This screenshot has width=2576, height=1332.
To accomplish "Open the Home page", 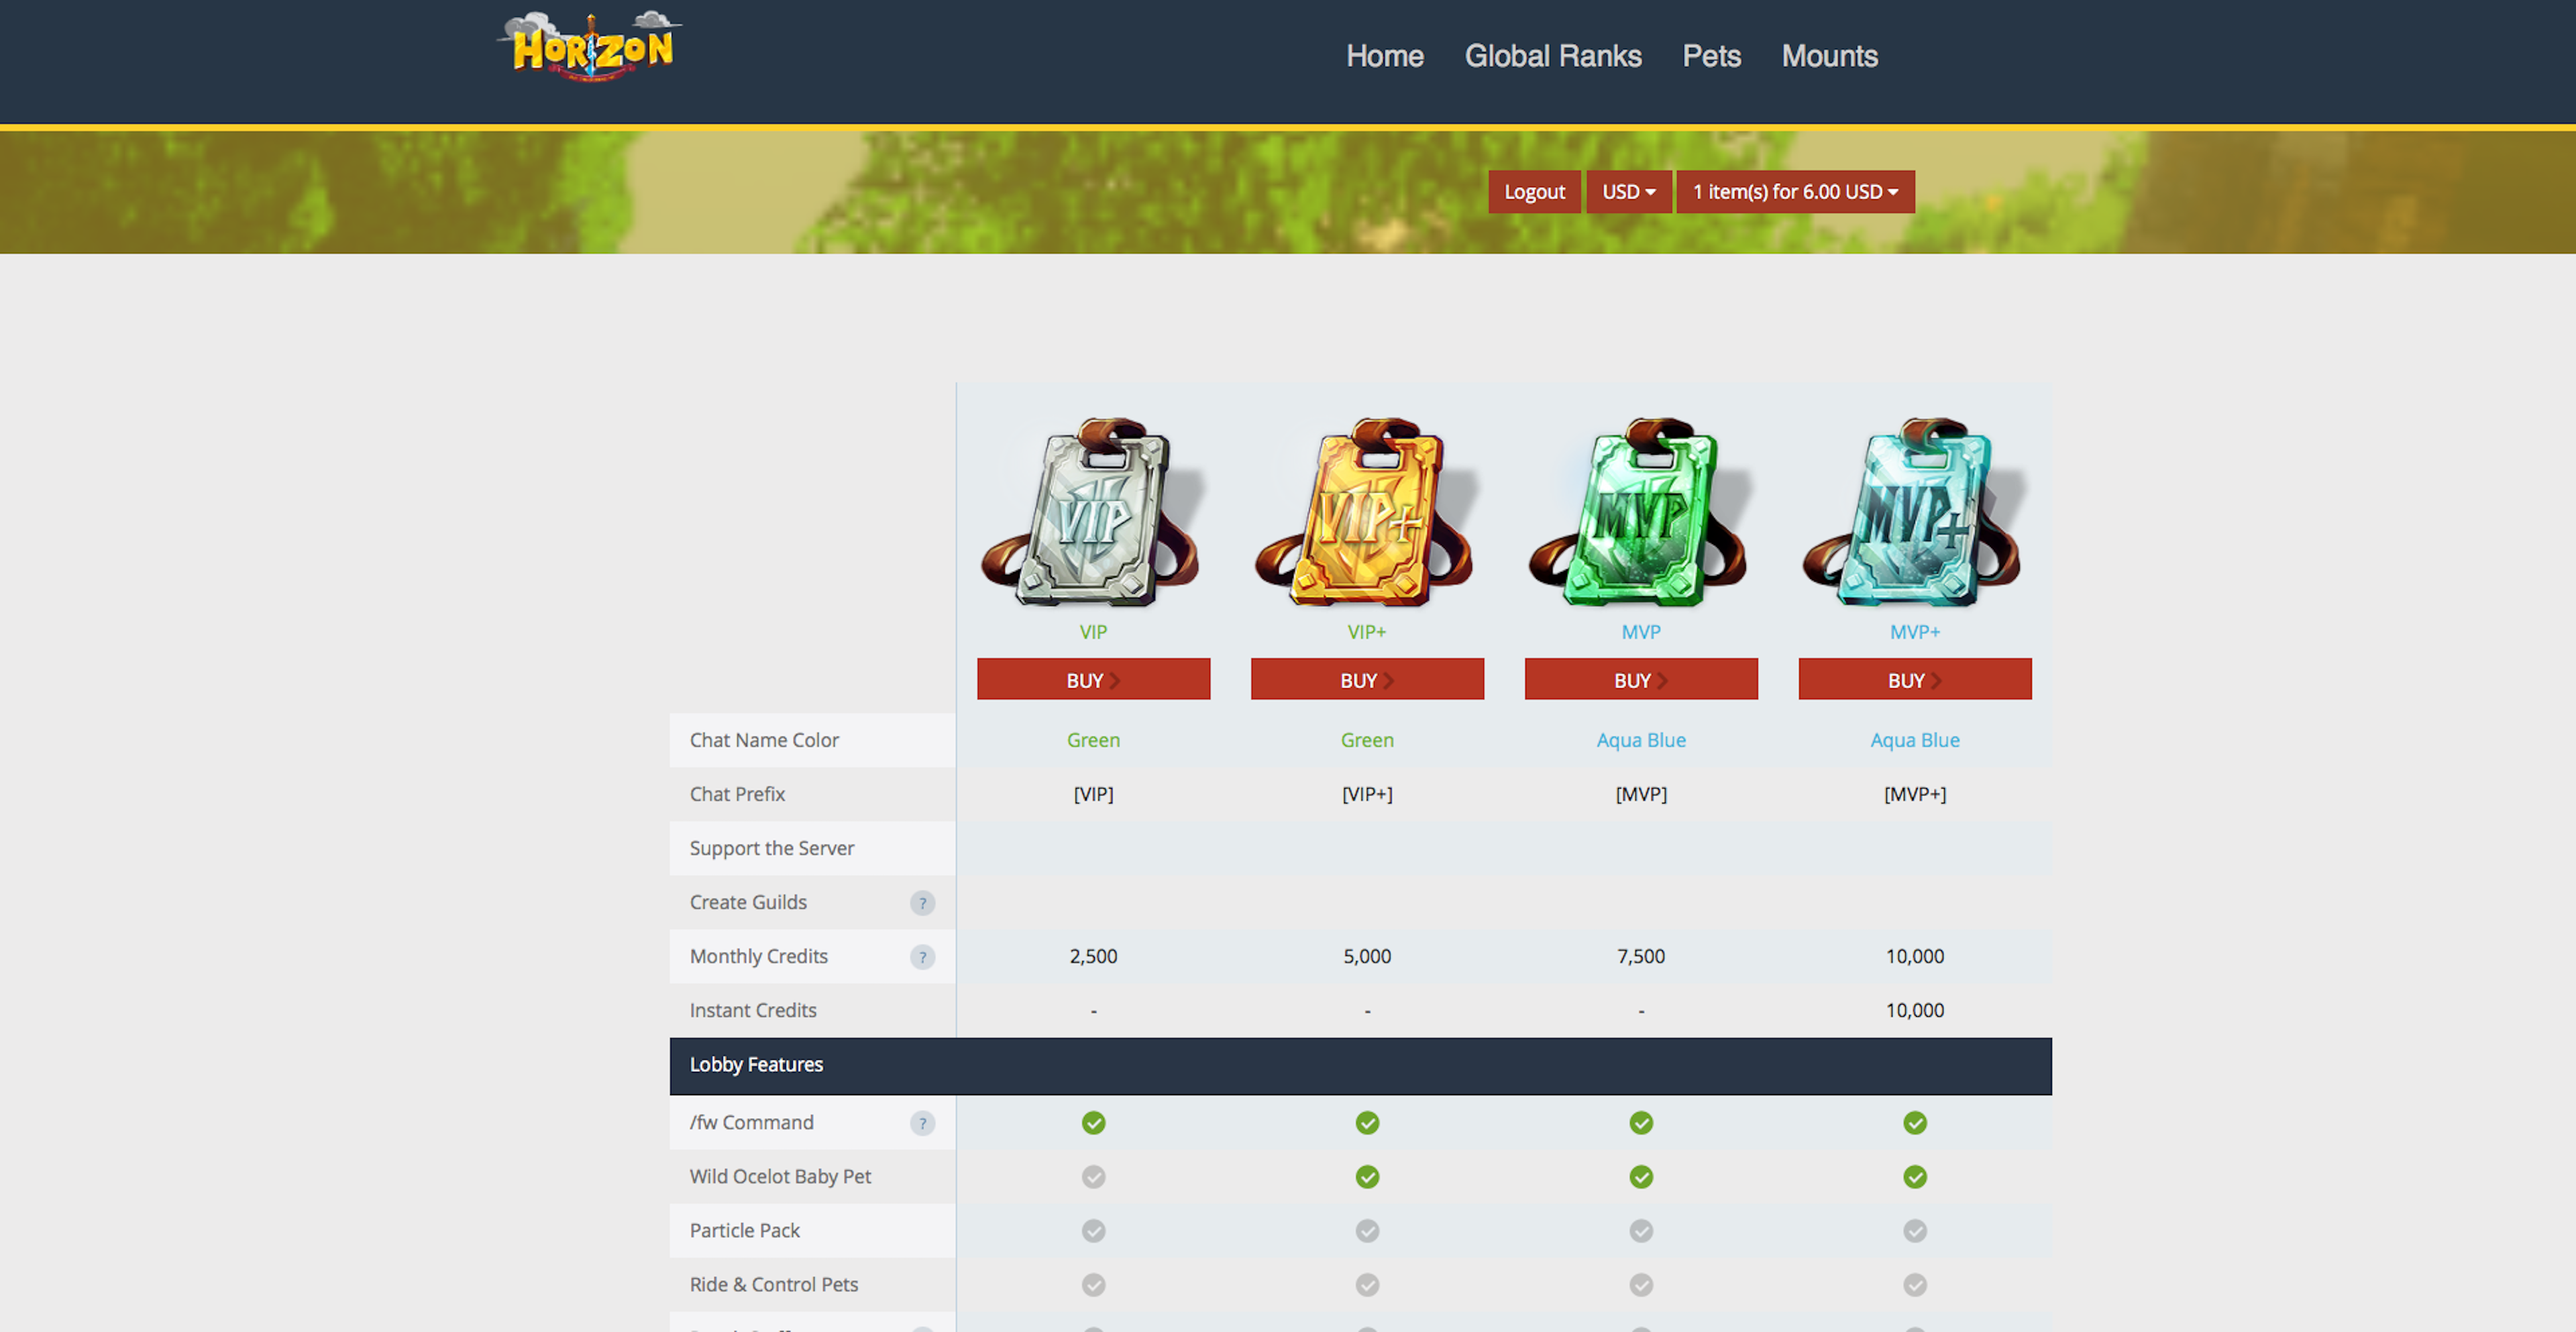I will tap(1384, 56).
